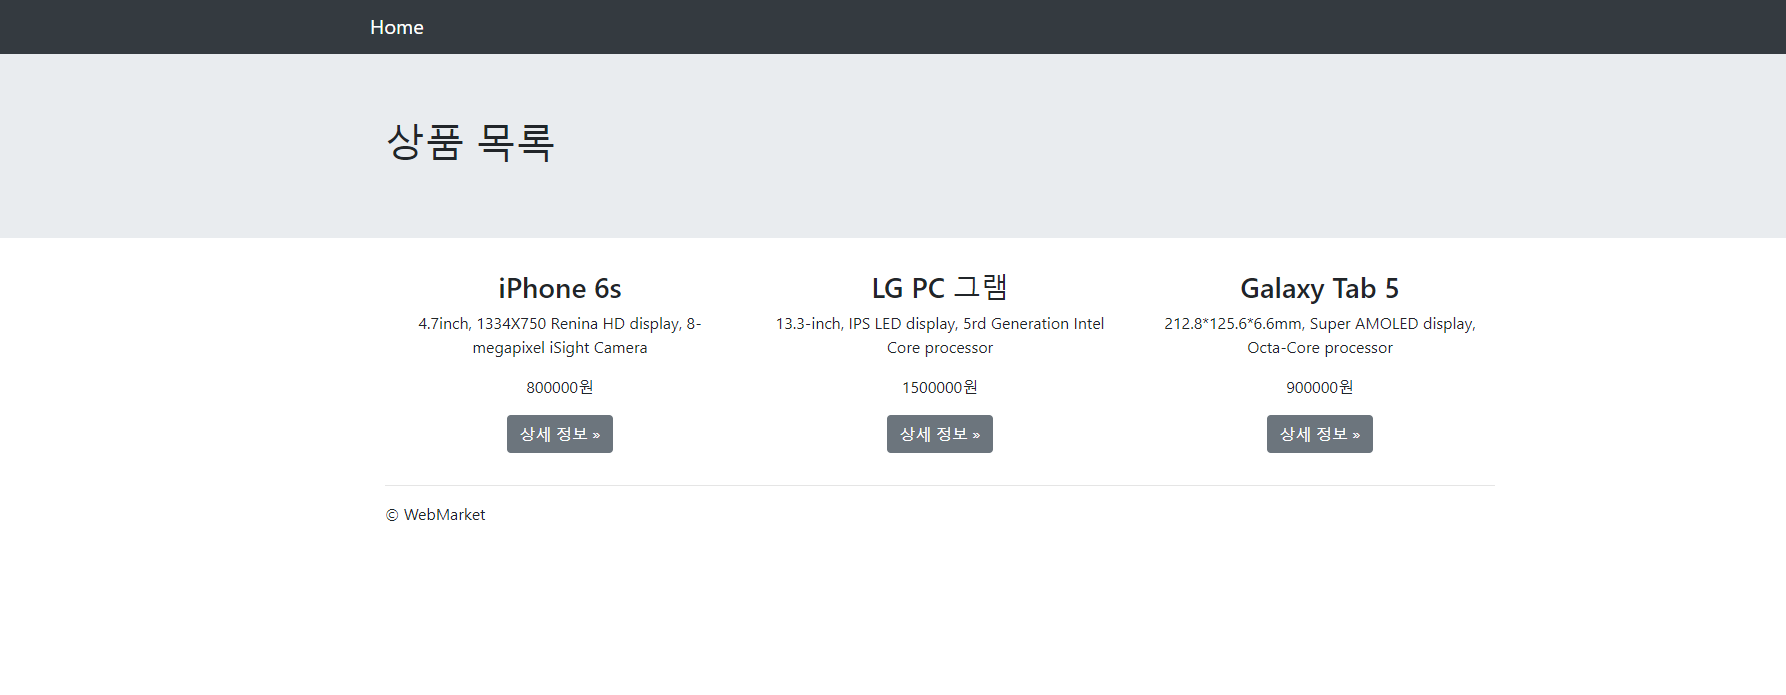Image resolution: width=1786 pixels, height=695 pixels.
Task: Click the IPS LED display description text
Action: click(x=940, y=336)
